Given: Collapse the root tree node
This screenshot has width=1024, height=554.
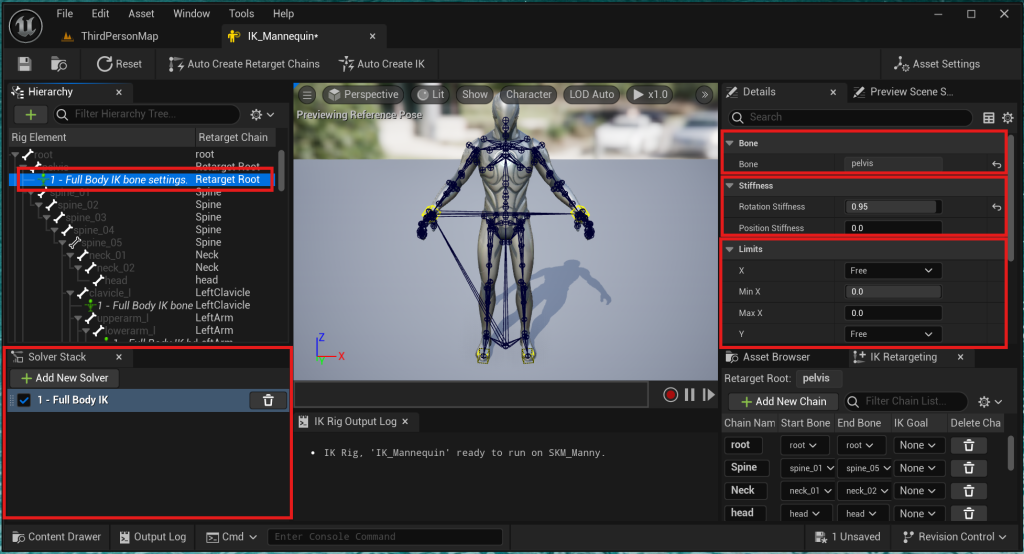Looking at the screenshot, I should pos(15,155).
